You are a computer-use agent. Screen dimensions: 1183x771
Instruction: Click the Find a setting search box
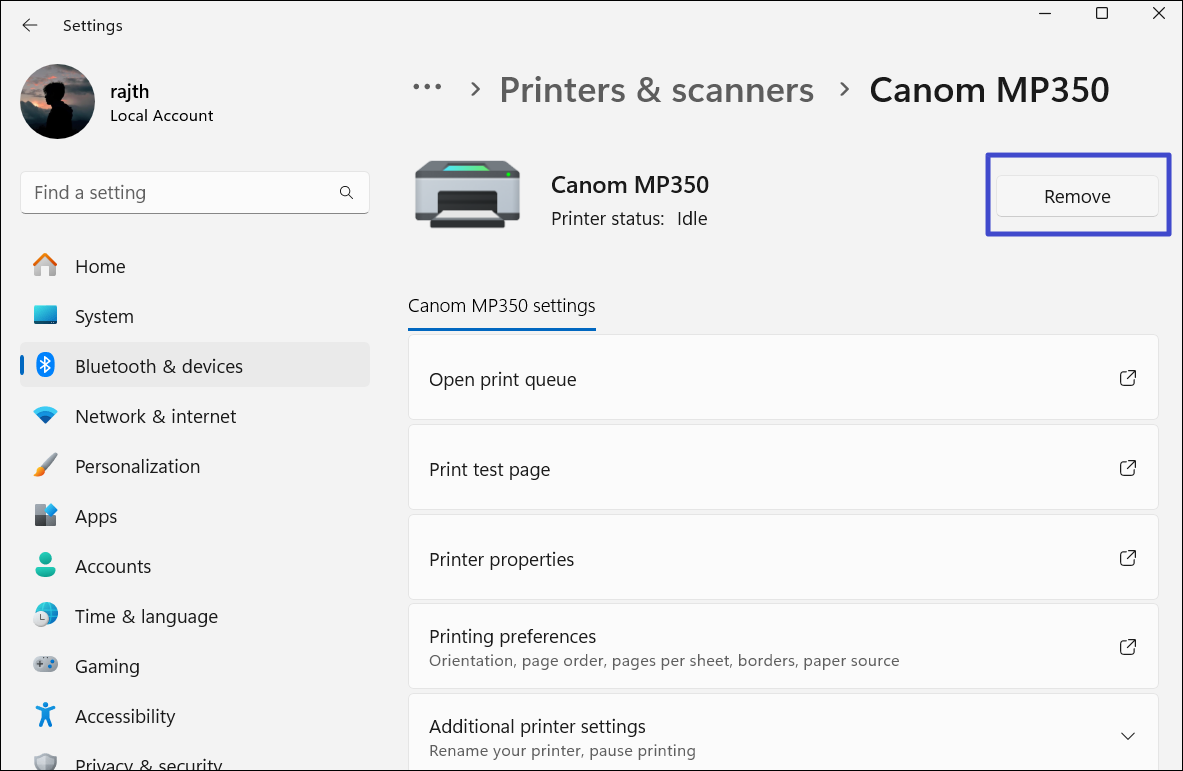(x=180, y=193)
